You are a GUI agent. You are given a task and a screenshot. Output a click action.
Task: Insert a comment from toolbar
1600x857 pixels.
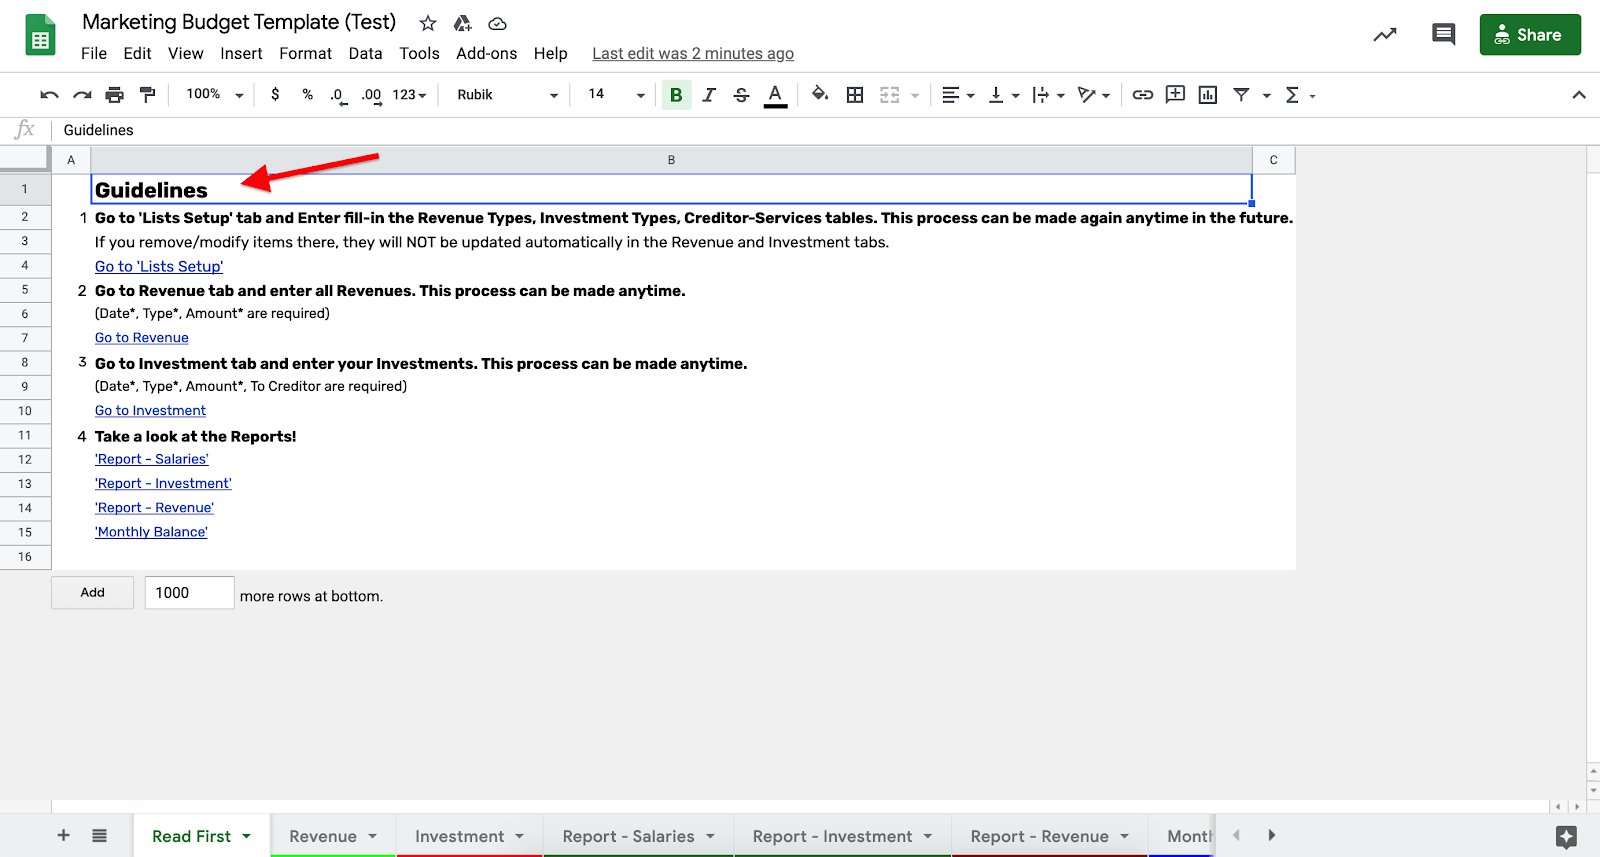point(1176,95)
